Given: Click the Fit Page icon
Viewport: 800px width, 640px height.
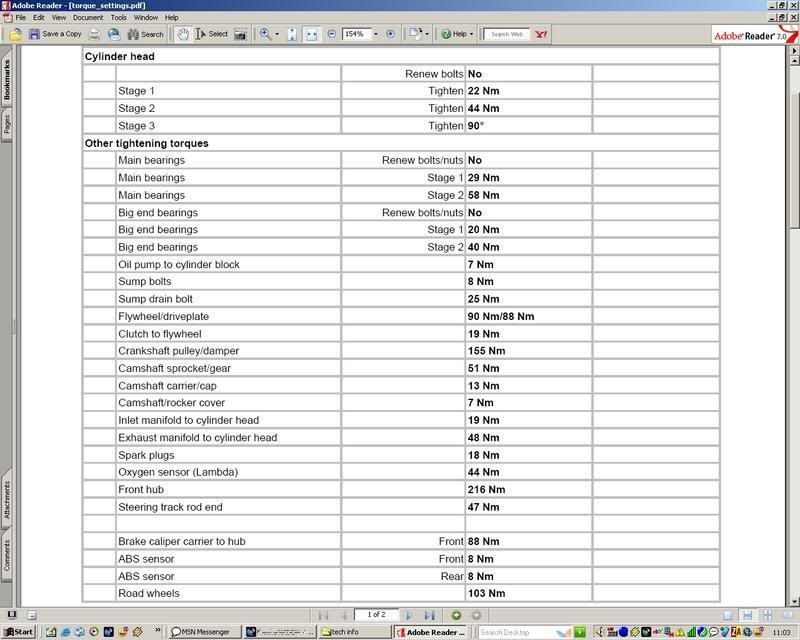Looking at the screenshot, I should click(292, 34).
